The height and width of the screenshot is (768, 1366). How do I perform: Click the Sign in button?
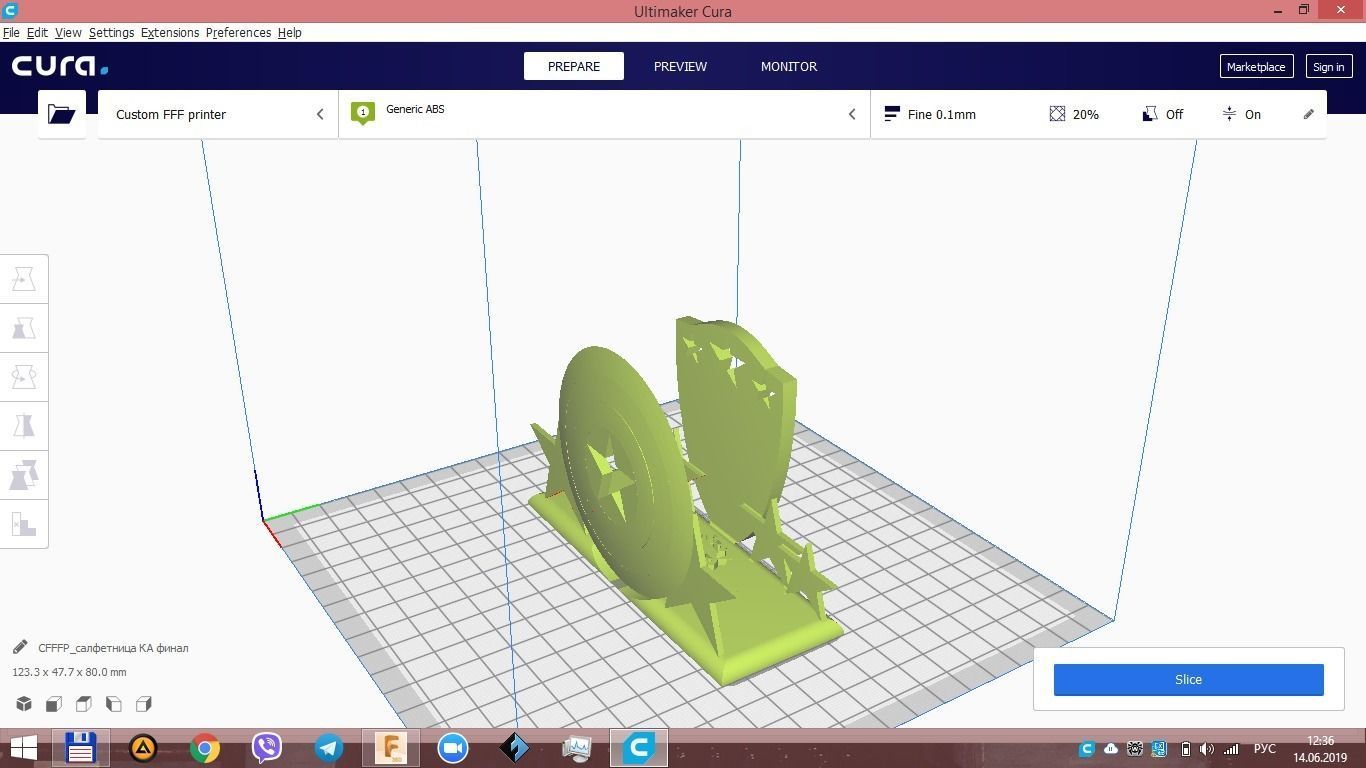[x=1328, y=66]
